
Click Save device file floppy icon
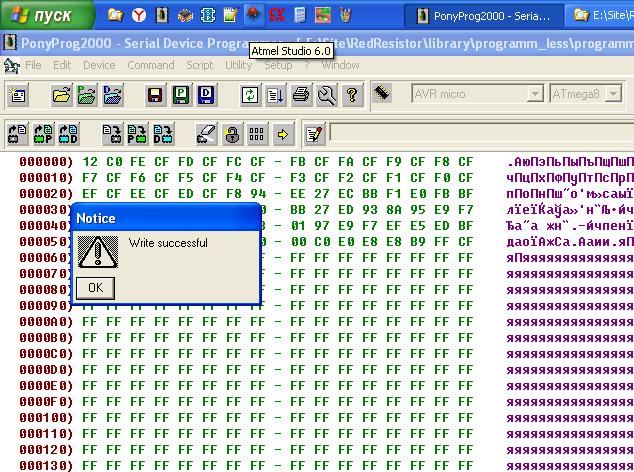[155, 96]
